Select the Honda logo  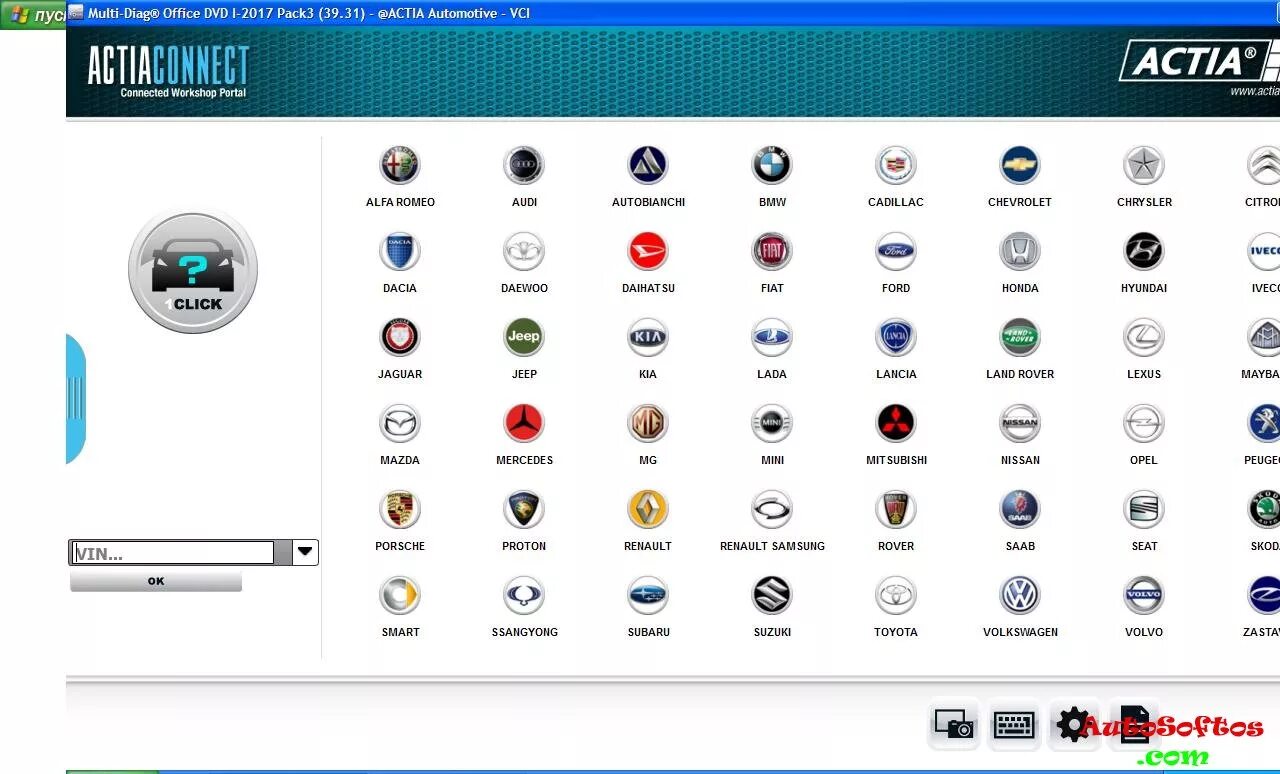tap(1020, 251)
